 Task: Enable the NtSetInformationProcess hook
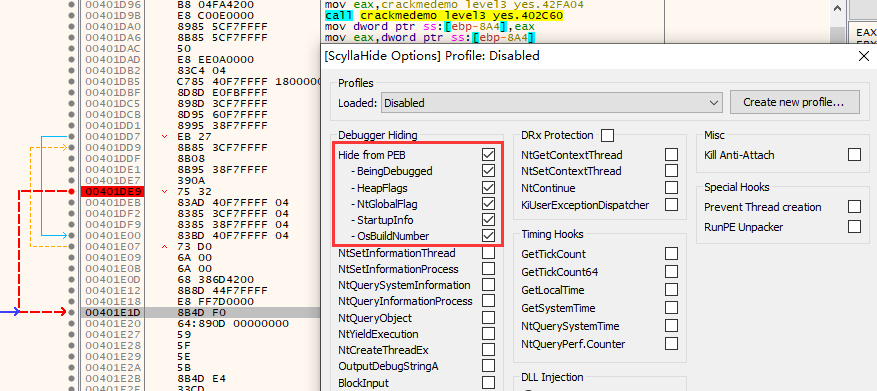pyautogui.click(x=488, y=268)
